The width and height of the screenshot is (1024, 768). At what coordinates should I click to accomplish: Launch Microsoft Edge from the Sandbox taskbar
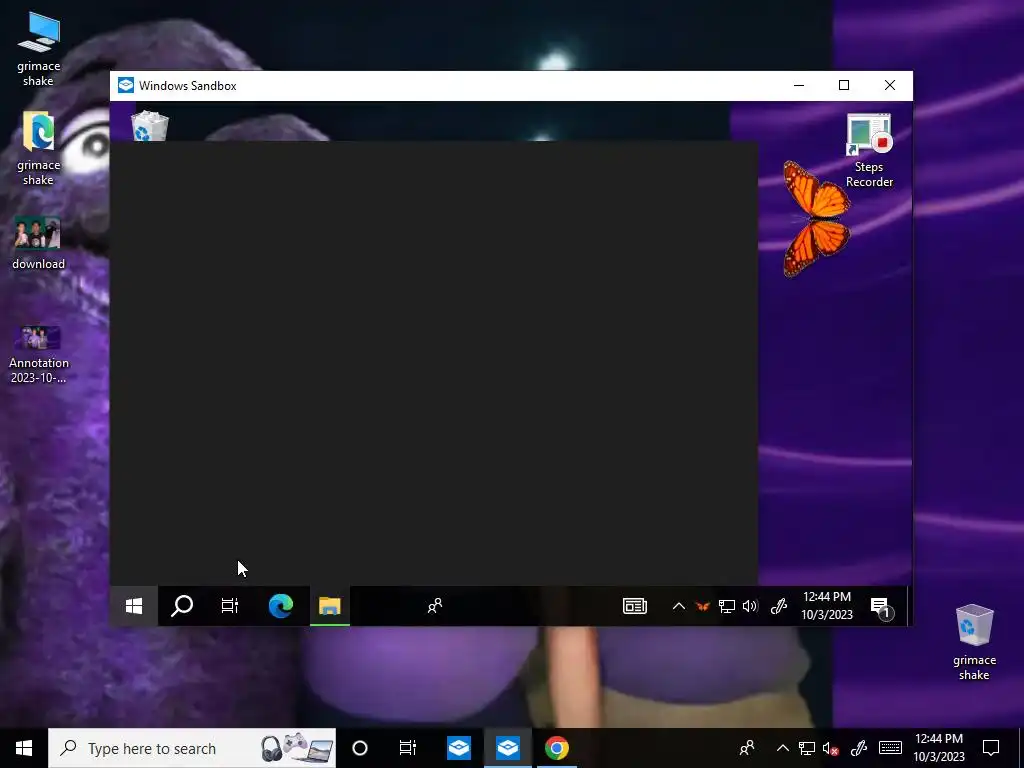click(281, 606)
